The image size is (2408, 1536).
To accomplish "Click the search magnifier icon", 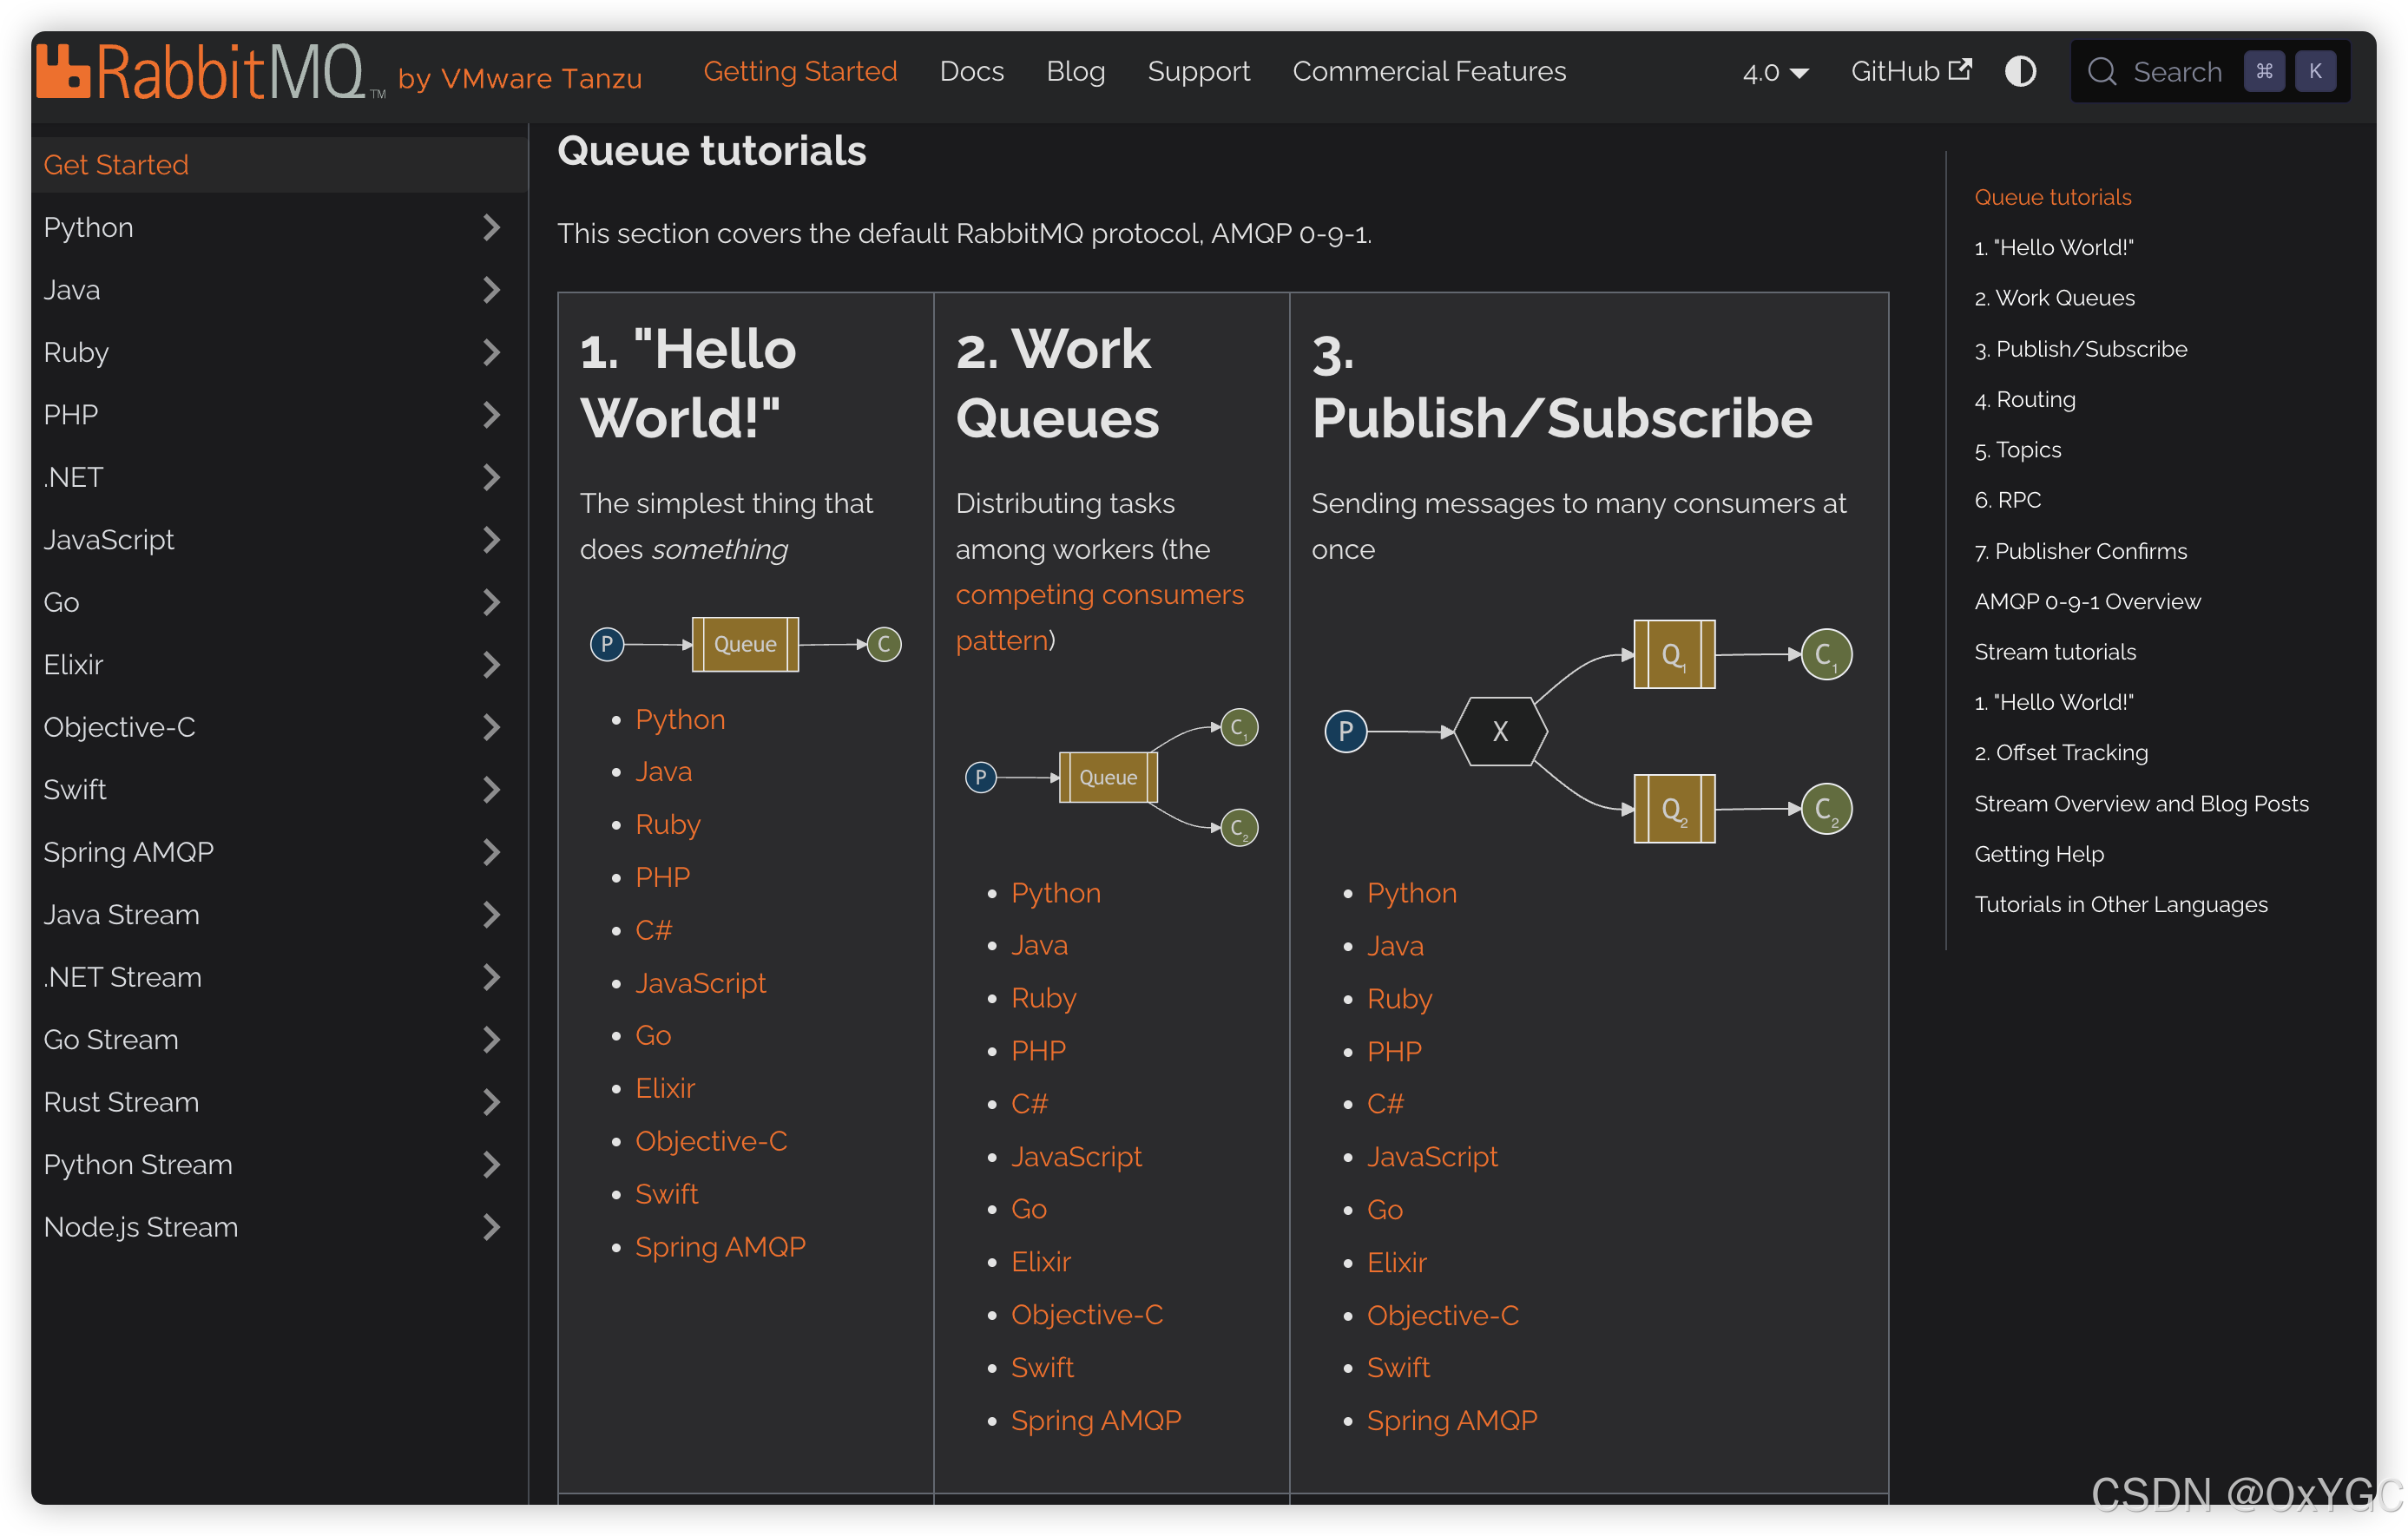I will [x=2101, y=72].
